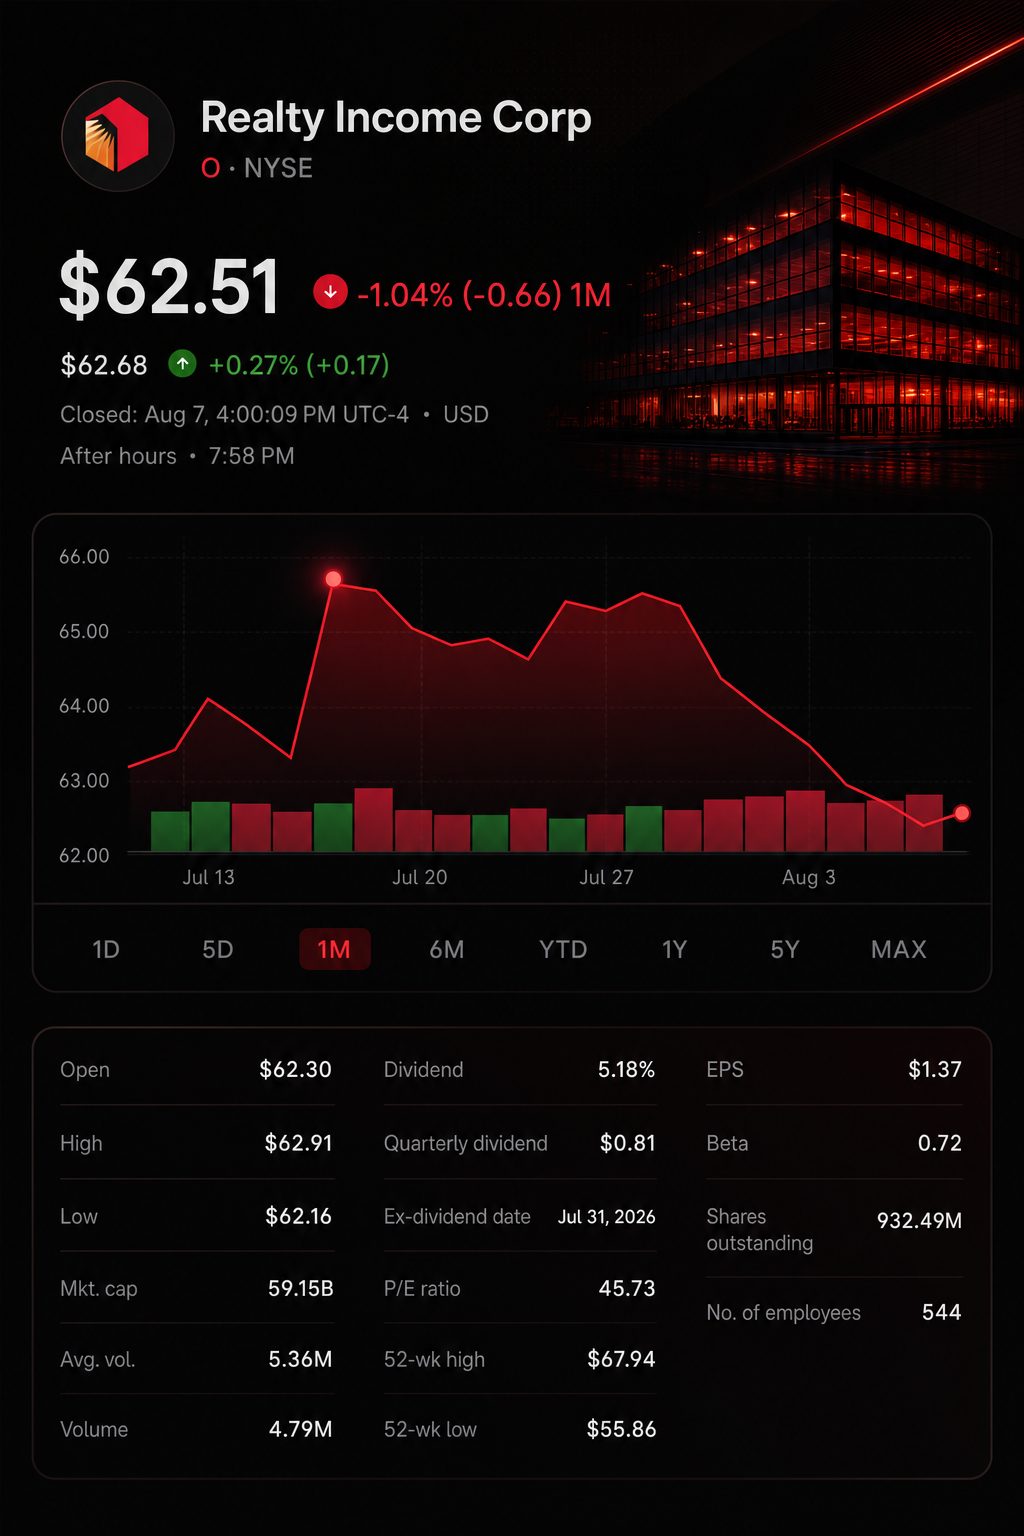The height and width of the screenshot is (1536, 1024).
Task: Click the latest price endpoint marker
Action: tap(962, 813)
